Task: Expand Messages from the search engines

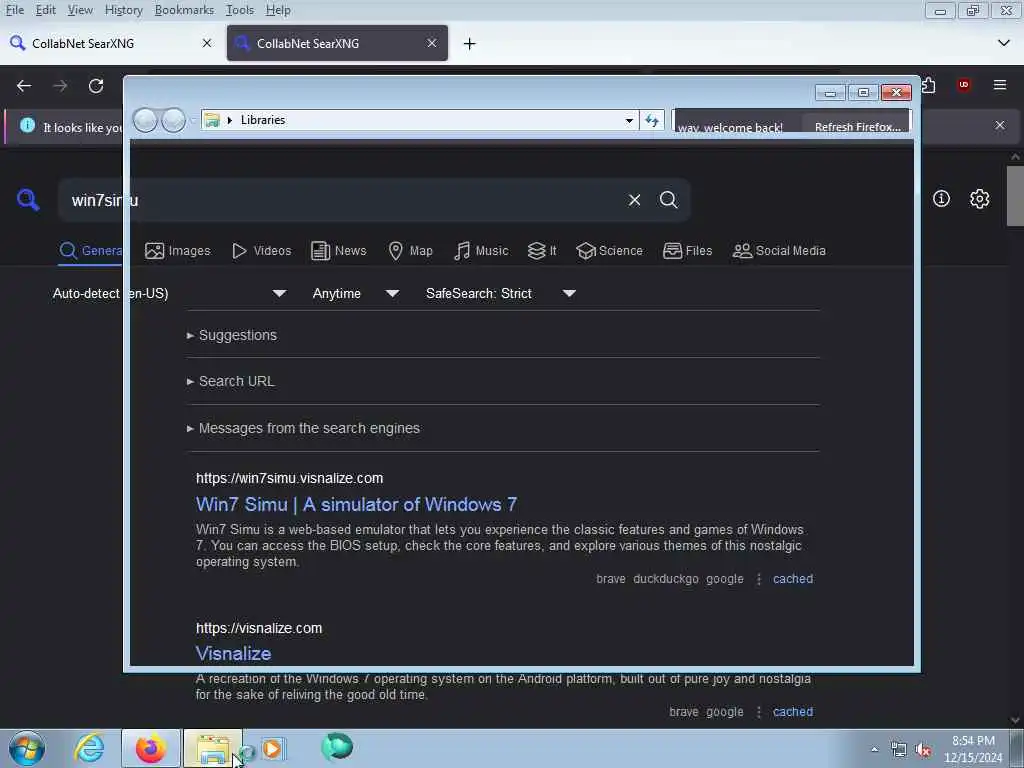Action: pyautogui.click(x=303, y=428)
